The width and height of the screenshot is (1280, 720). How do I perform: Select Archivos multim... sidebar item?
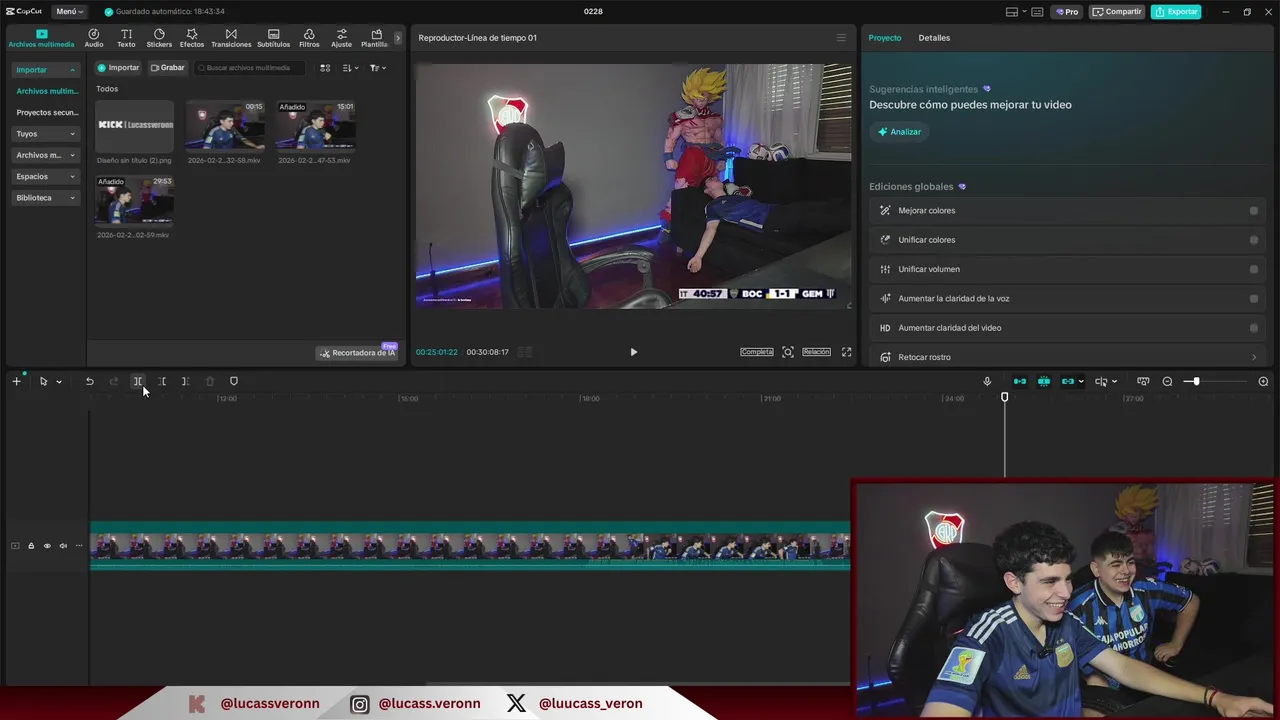(x=46, y=91)
